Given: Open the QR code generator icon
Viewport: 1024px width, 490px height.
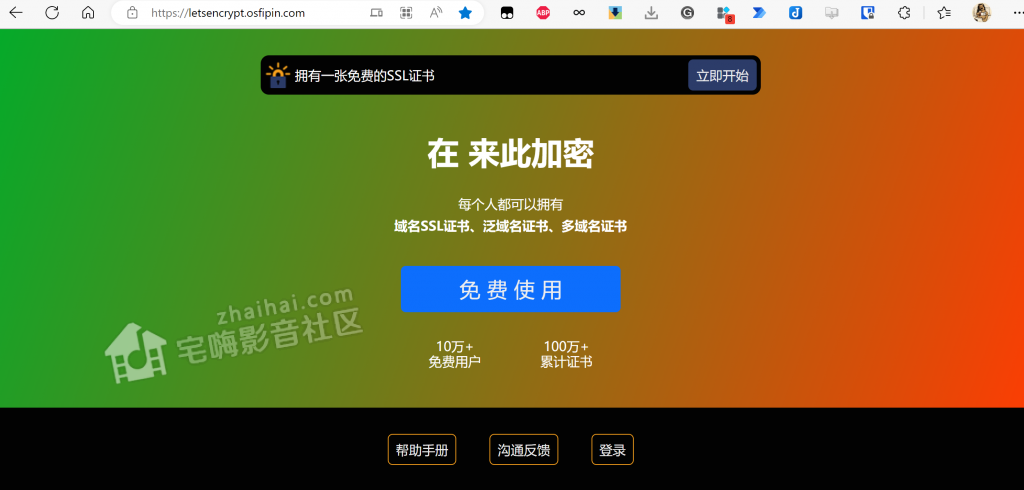Looking at the screenshot, I should click(406, 12).
